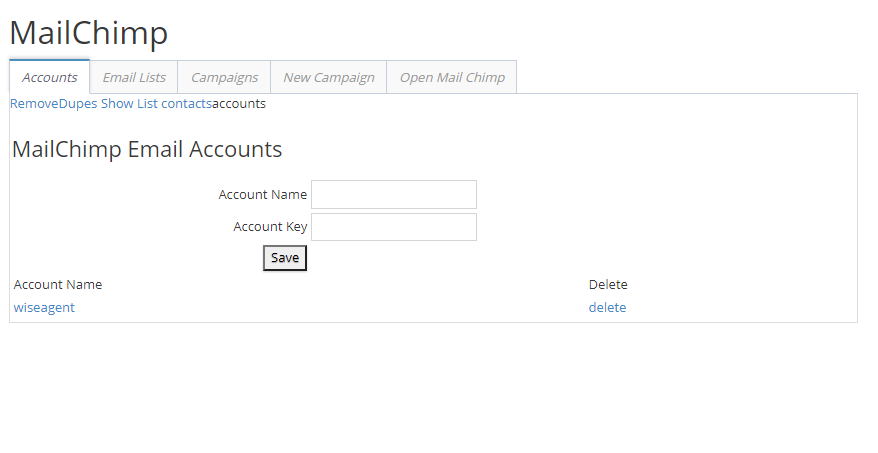Click the Account Name table column header

[x=58, y=284]
